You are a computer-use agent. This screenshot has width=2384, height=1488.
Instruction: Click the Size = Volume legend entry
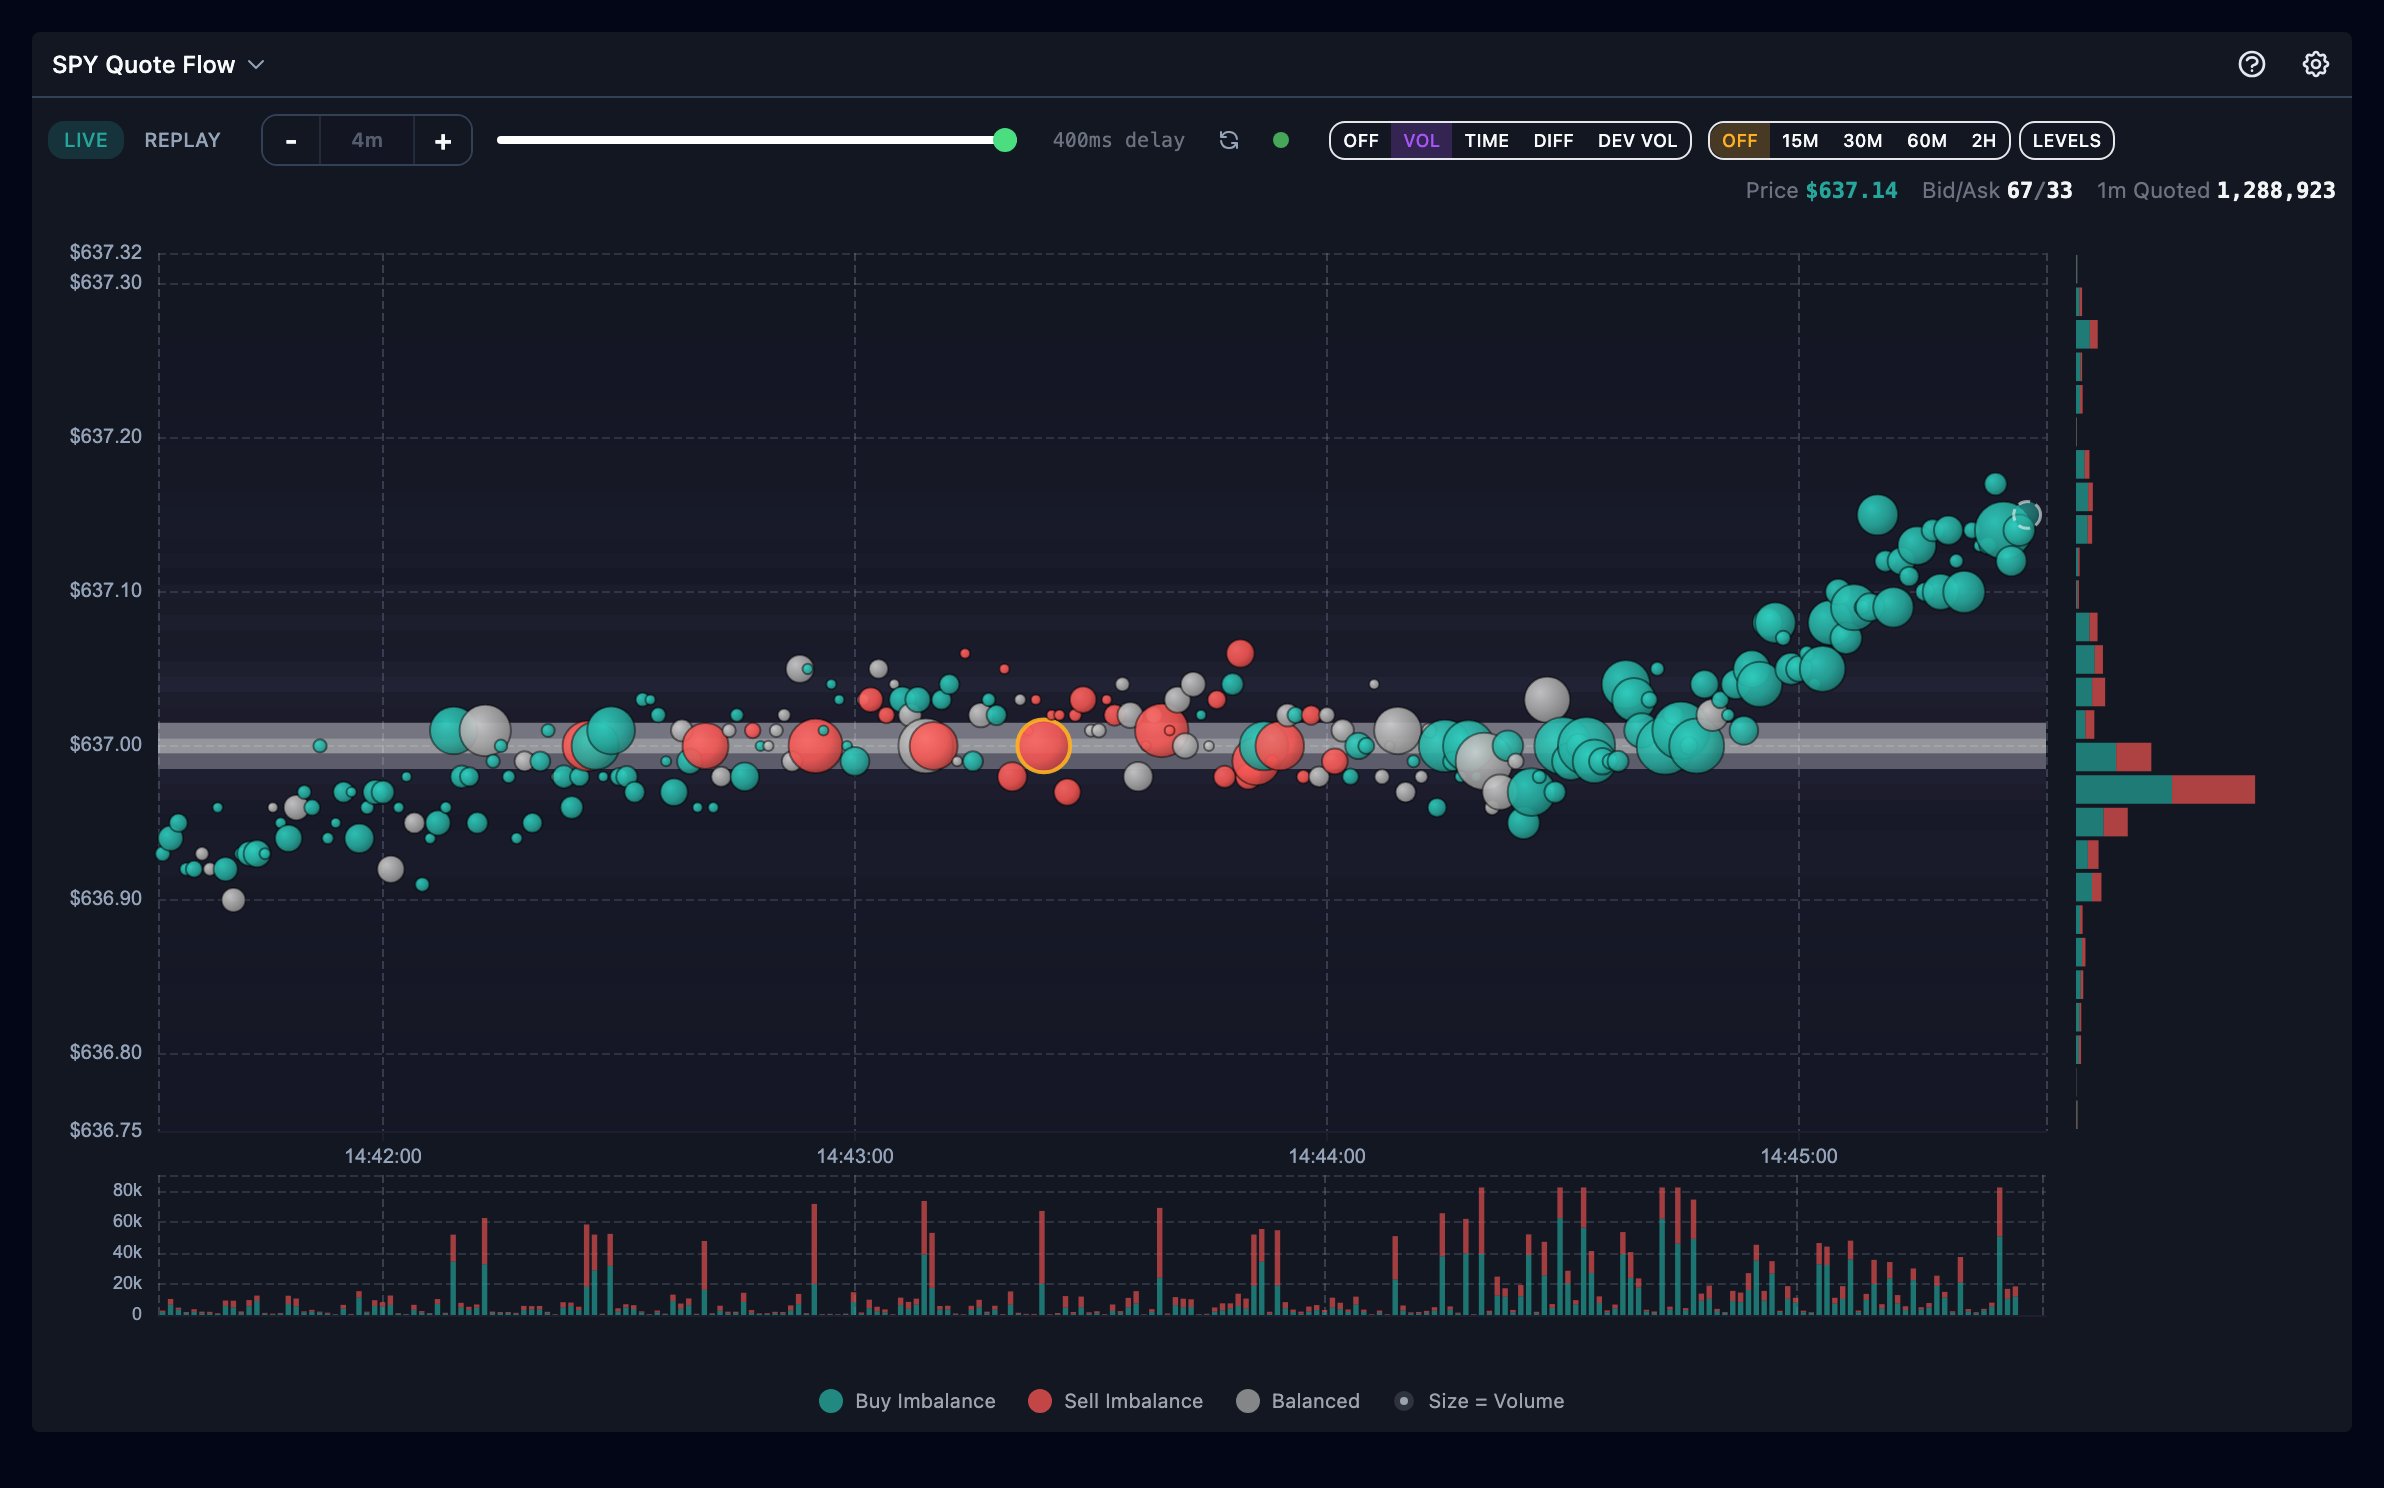[x=1479, y=1401]
